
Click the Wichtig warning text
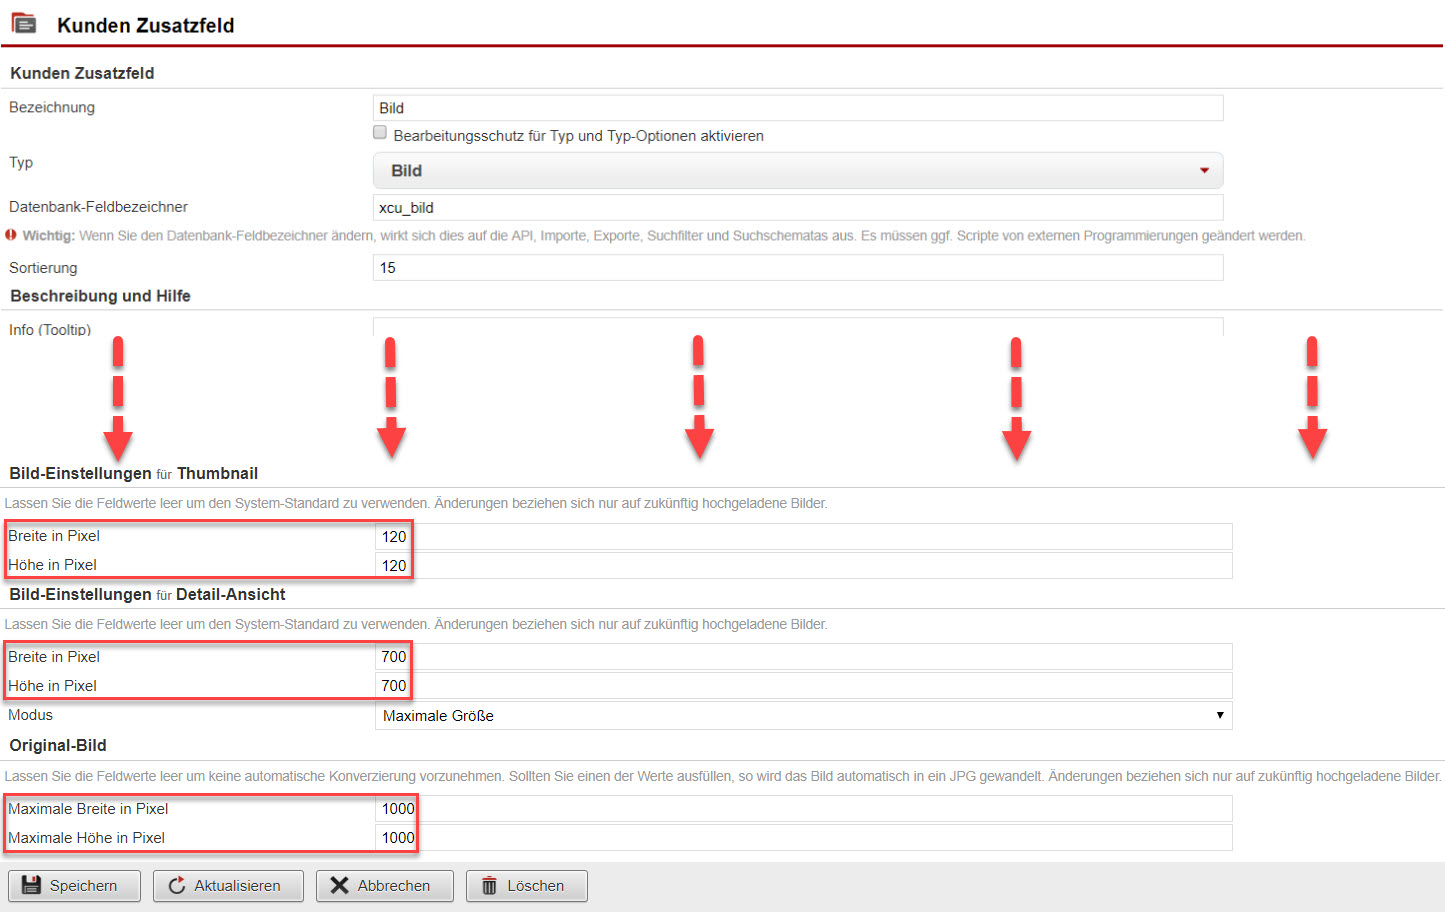(664, 235)
